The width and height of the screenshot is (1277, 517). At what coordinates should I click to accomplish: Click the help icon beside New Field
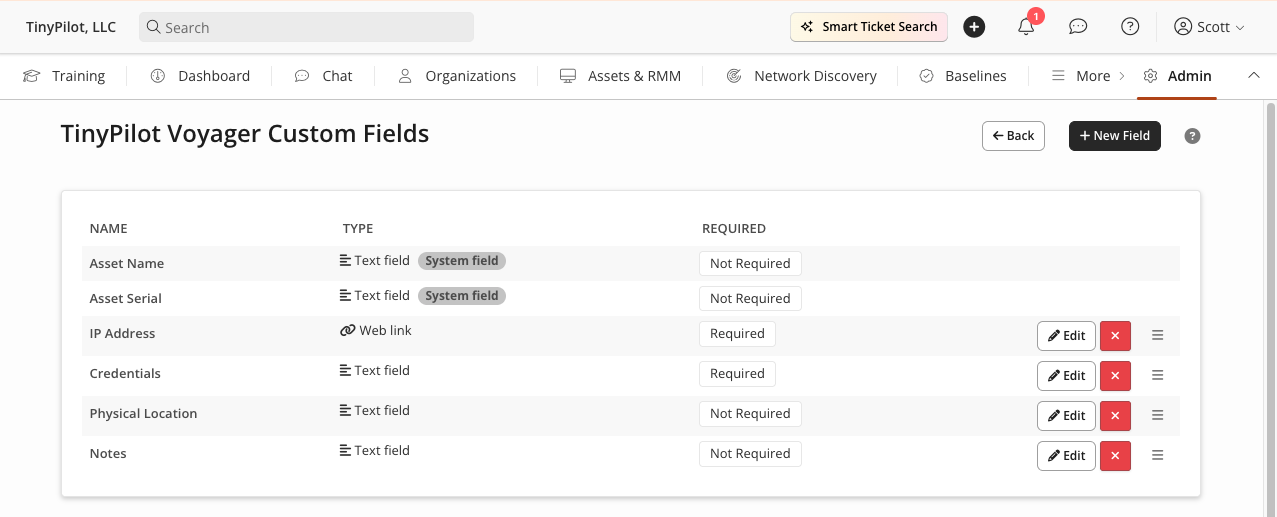(x=1192, y=136)
